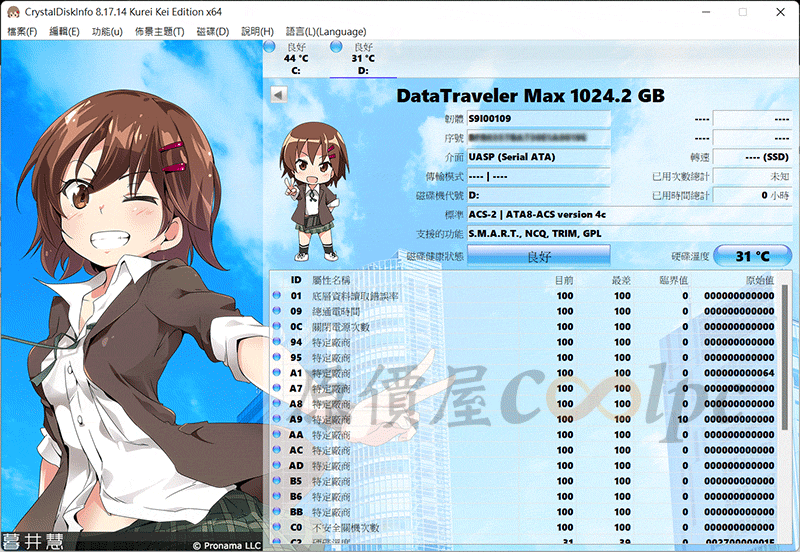Click the S.M.A.R.T., NCQ, TRIM, GPL field

tap(630, 234)
